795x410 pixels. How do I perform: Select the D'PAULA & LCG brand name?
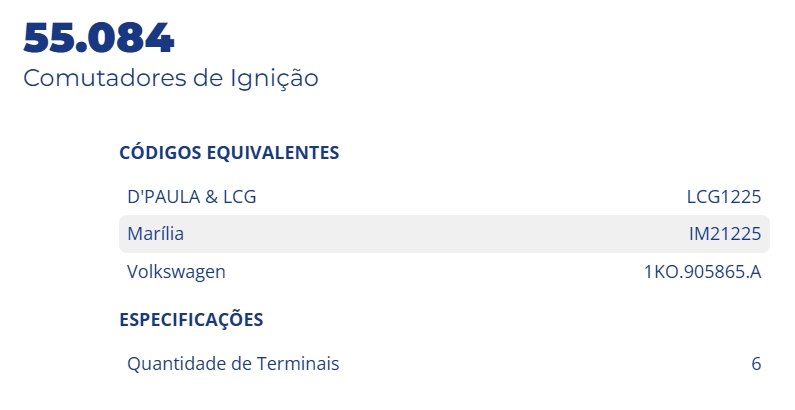click(x=192, y=197)
